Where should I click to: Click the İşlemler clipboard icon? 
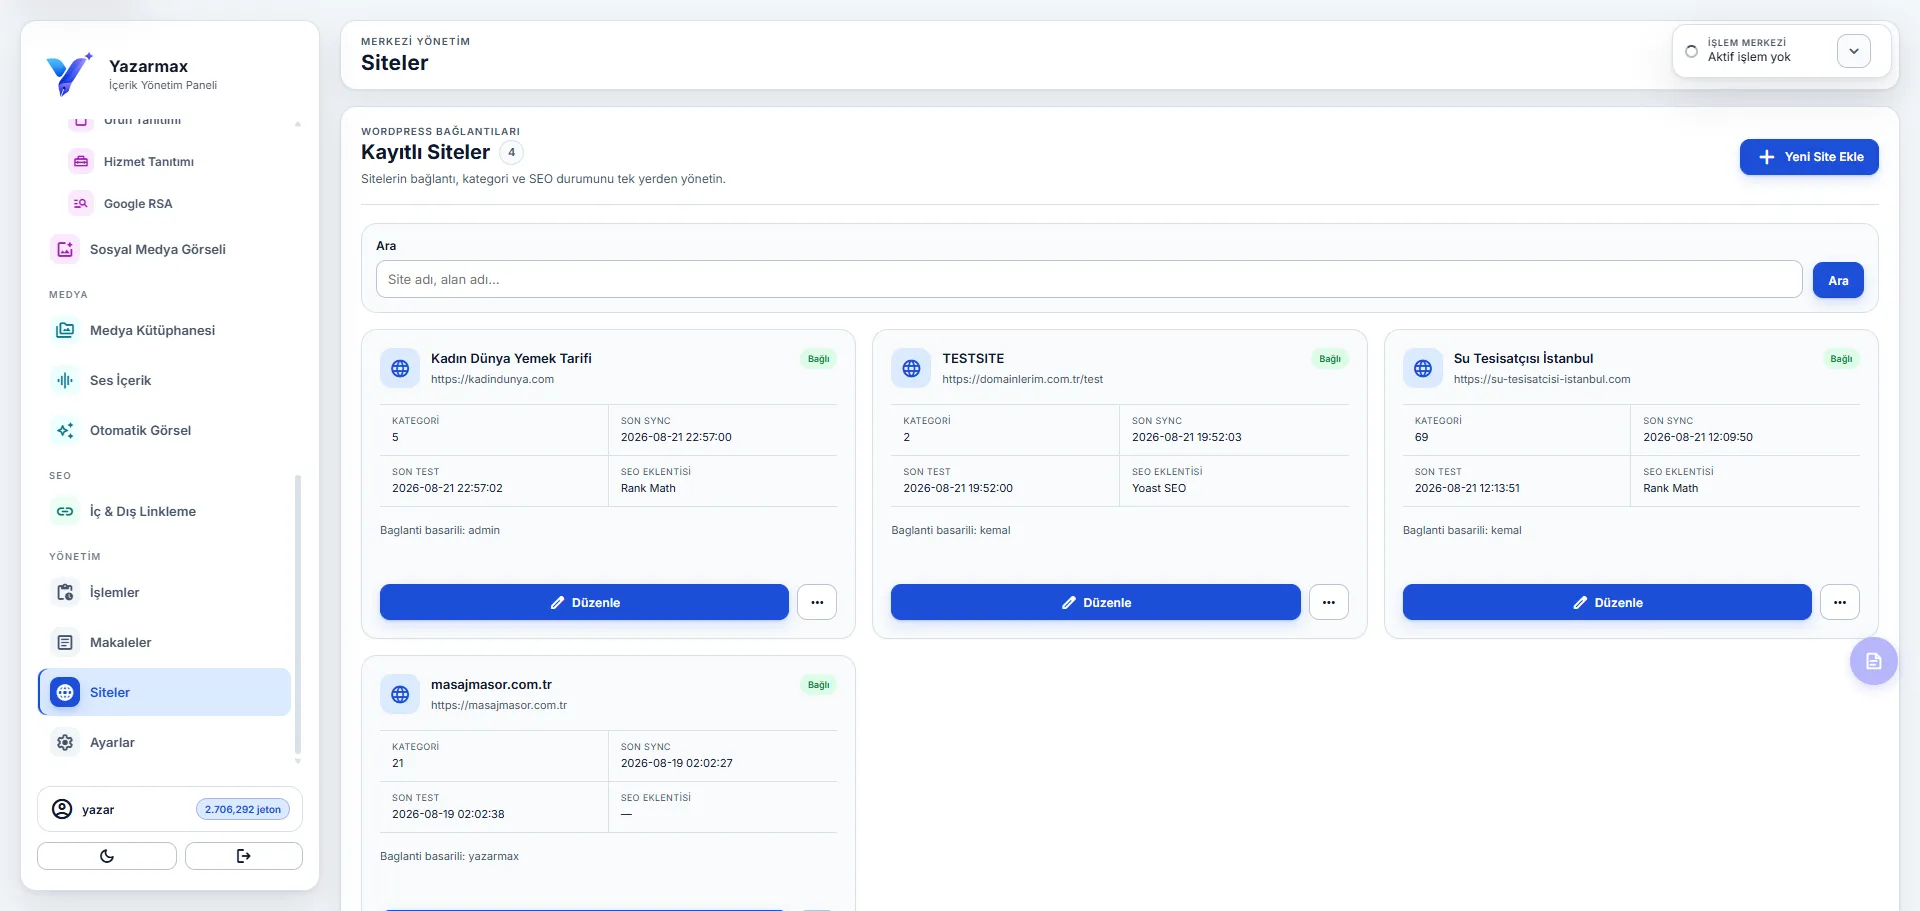pos(65,592)
